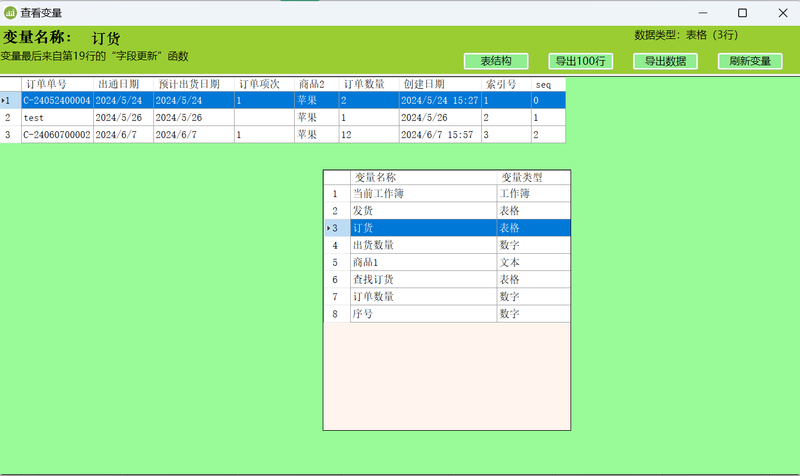Select variable 序号 in the variable list
Image resolution: width=800 pixels, height=476 pixels.
tap(423, 314)
